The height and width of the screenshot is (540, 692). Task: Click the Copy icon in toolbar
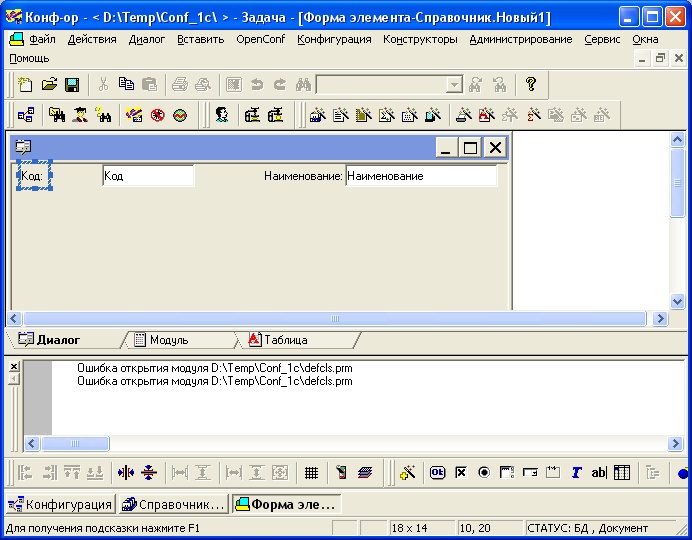pos(126,86)
